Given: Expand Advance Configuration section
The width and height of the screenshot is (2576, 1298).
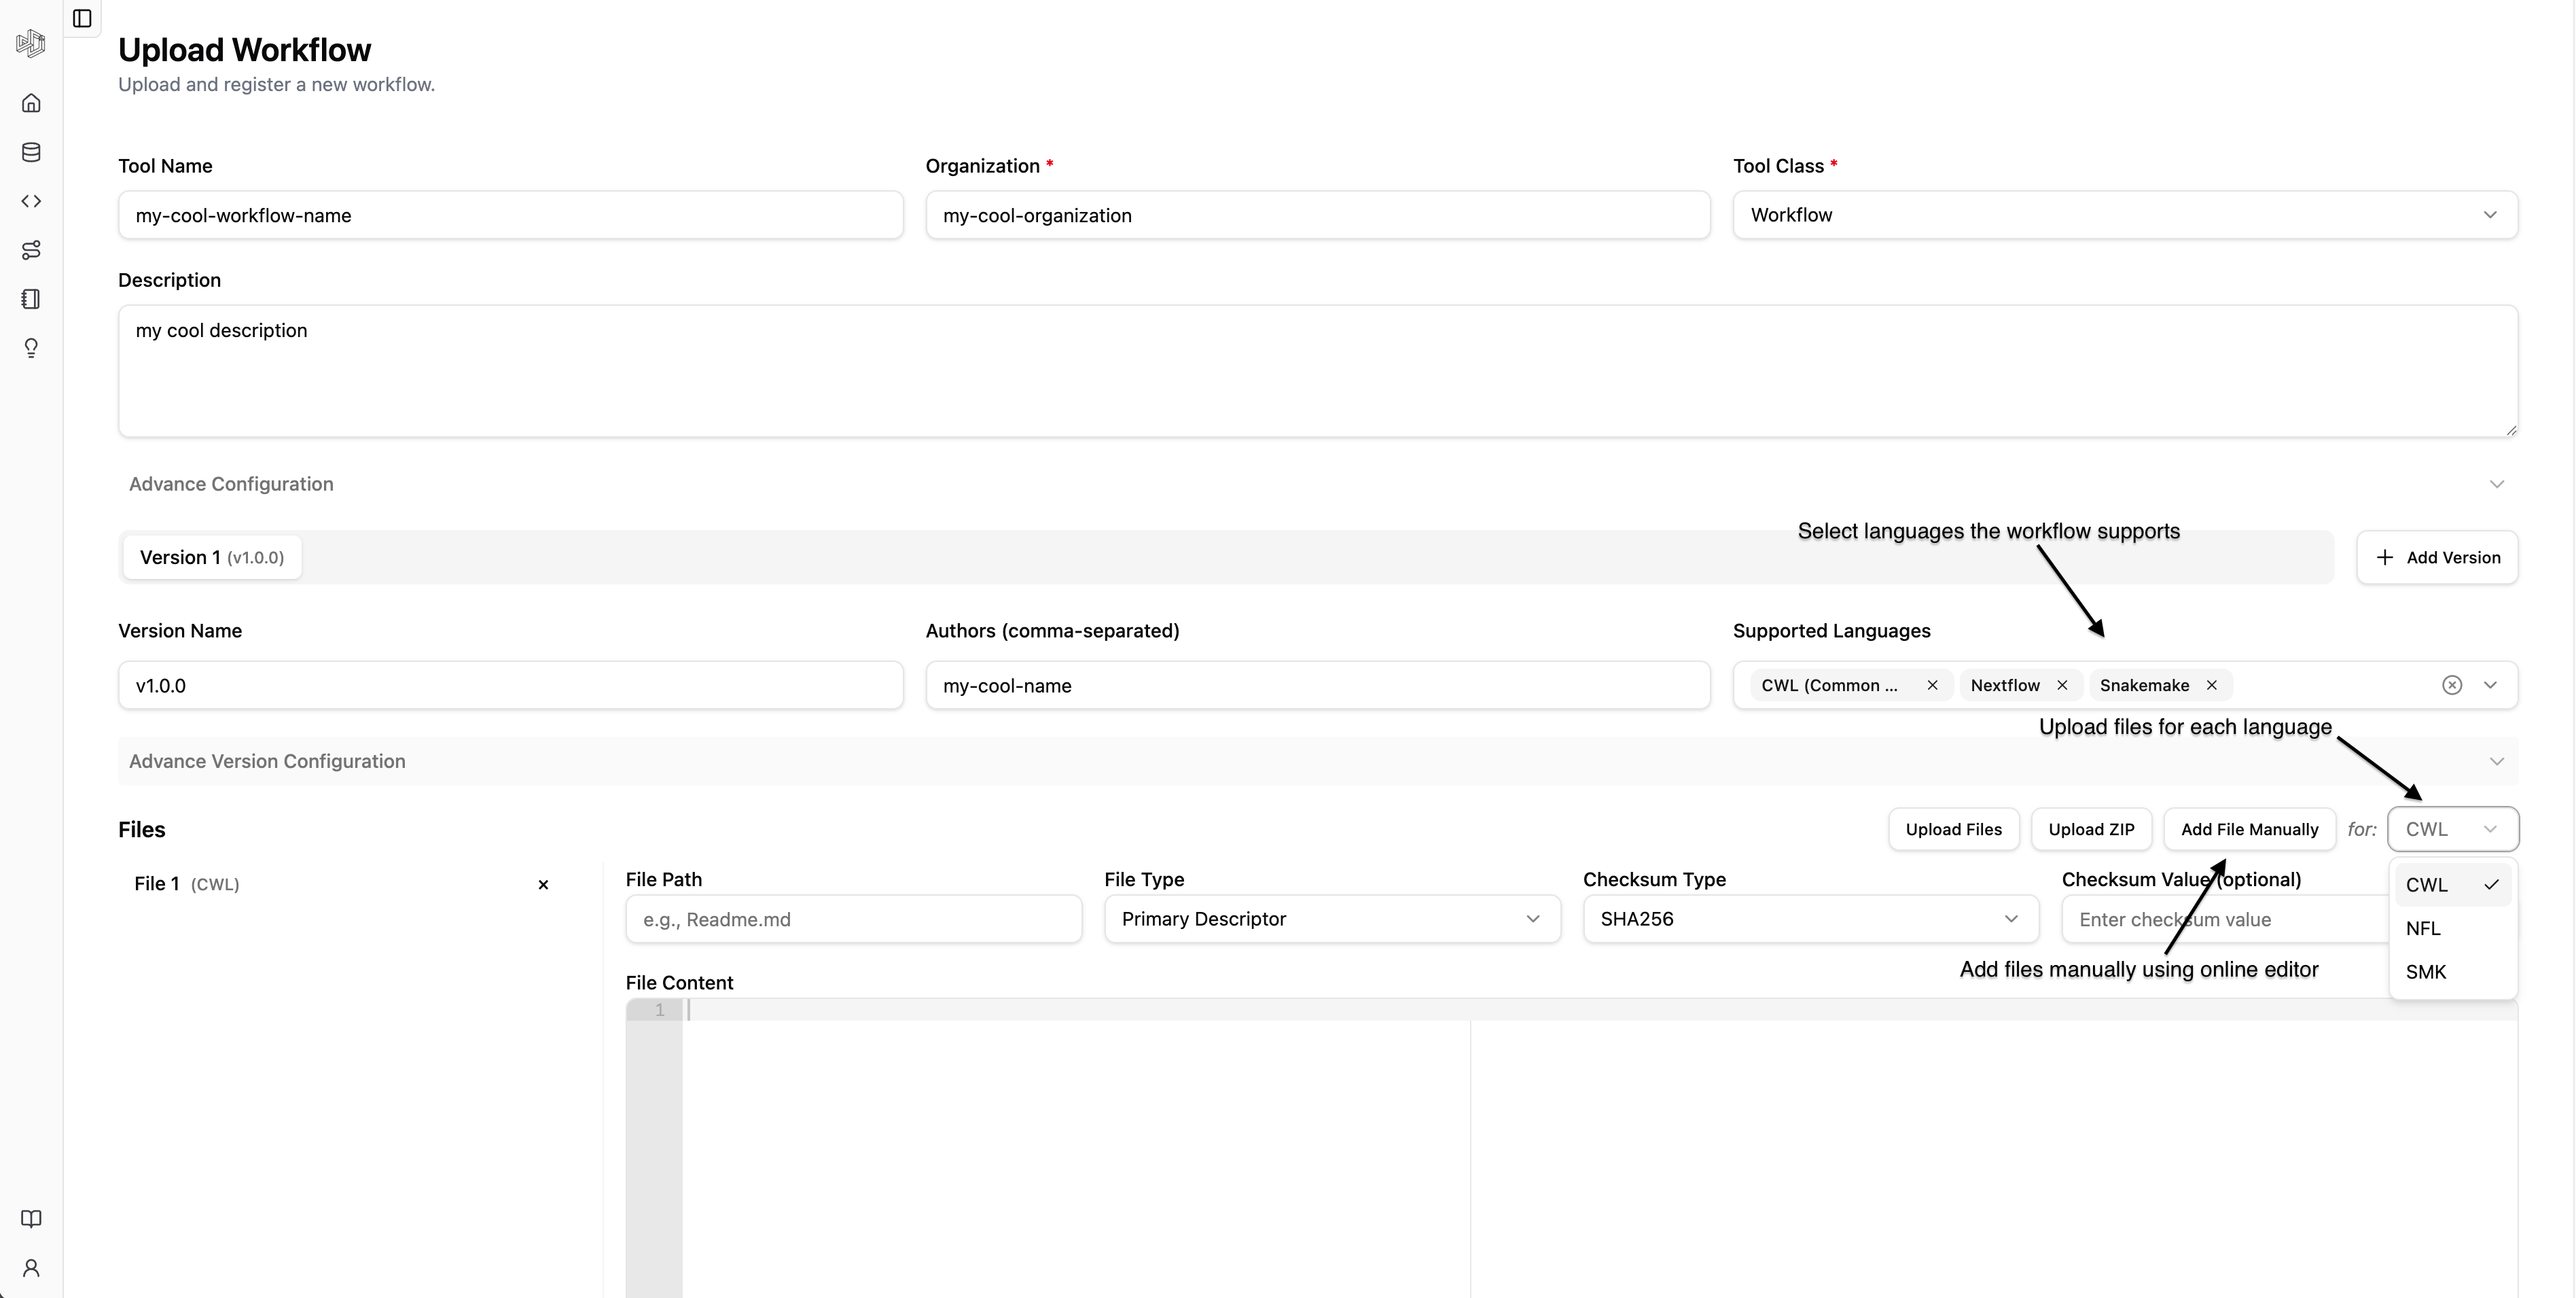Looking at the screenshot, I should point(1317,484).
